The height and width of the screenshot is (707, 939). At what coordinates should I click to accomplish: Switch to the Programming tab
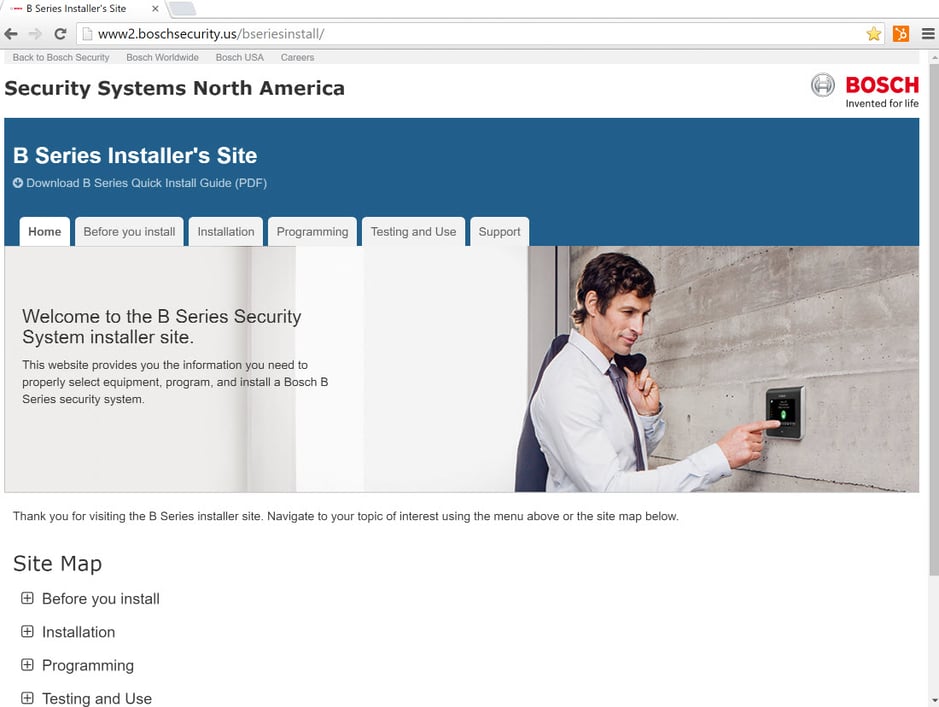click(x=312, y=232)
